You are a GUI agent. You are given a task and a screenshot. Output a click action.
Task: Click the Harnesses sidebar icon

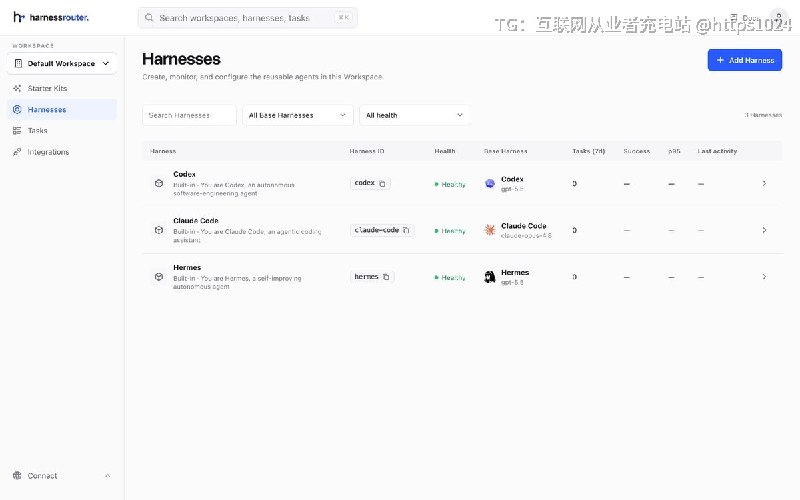(x=17, y=109)
